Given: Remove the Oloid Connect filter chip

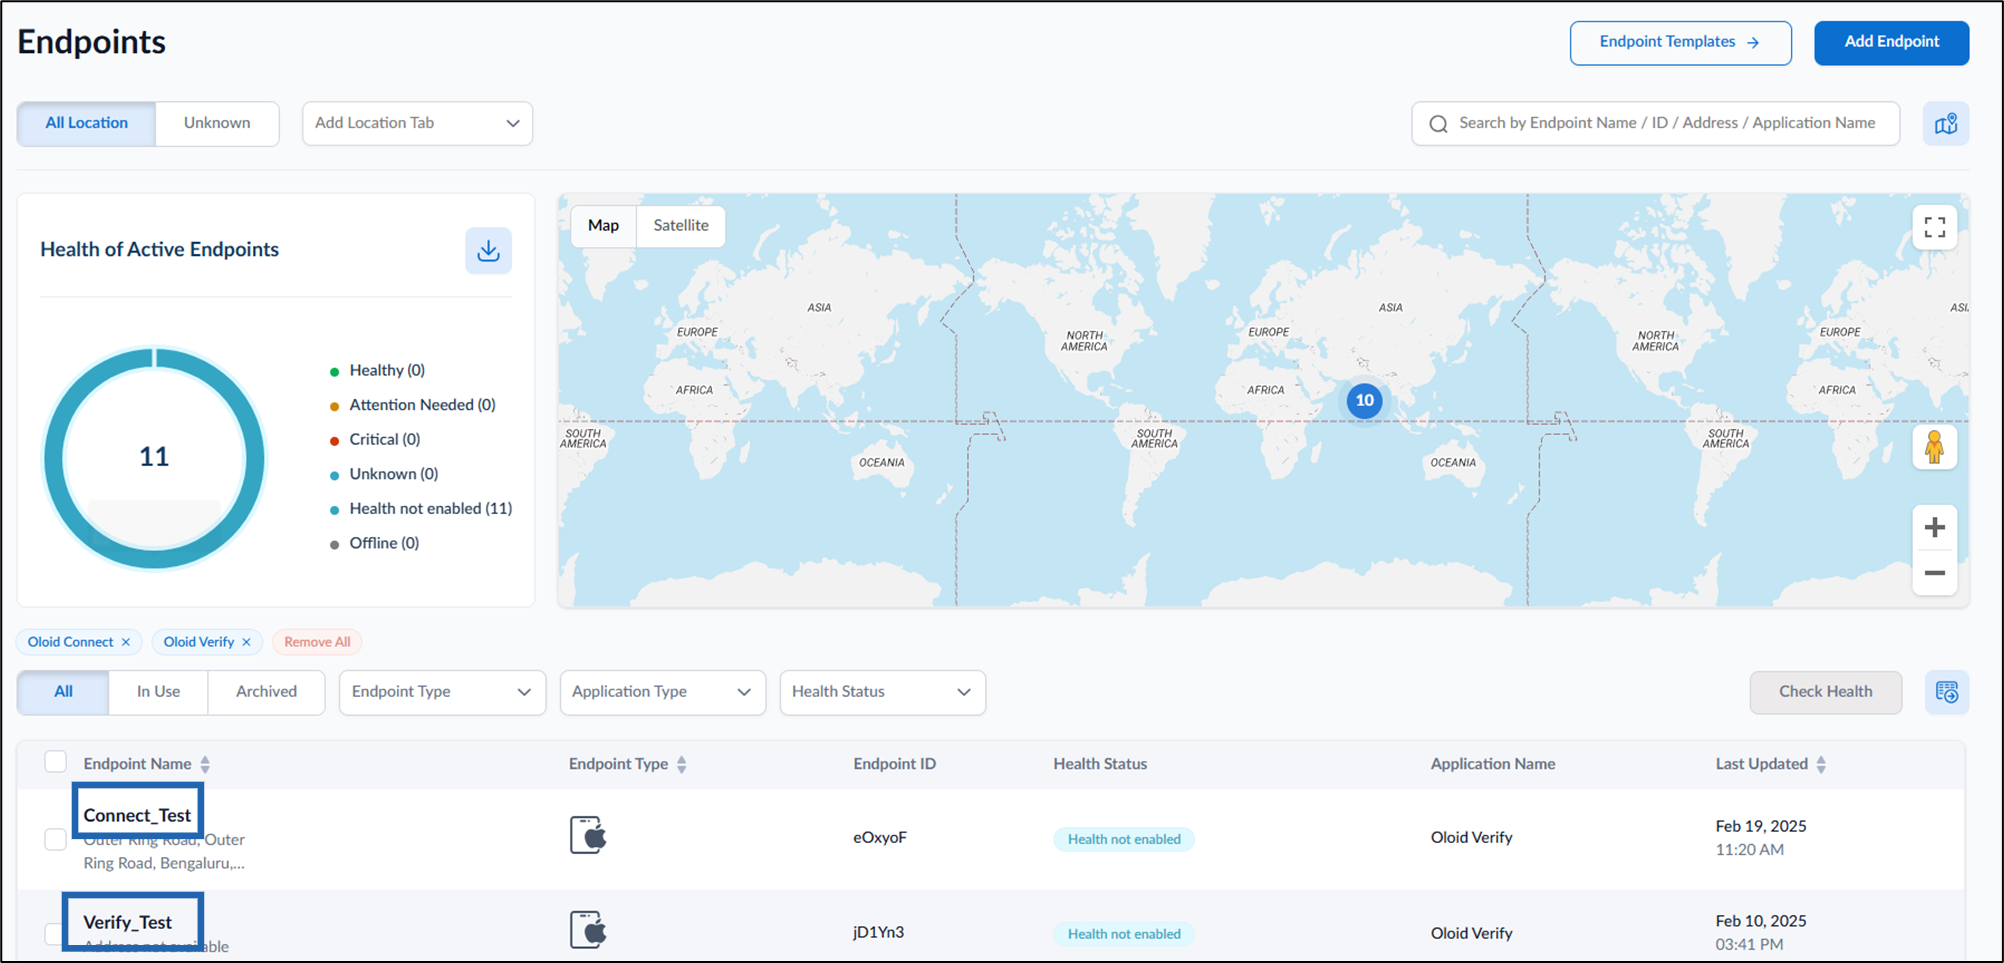Looking at the screenshot, I should tap(126, 642).
